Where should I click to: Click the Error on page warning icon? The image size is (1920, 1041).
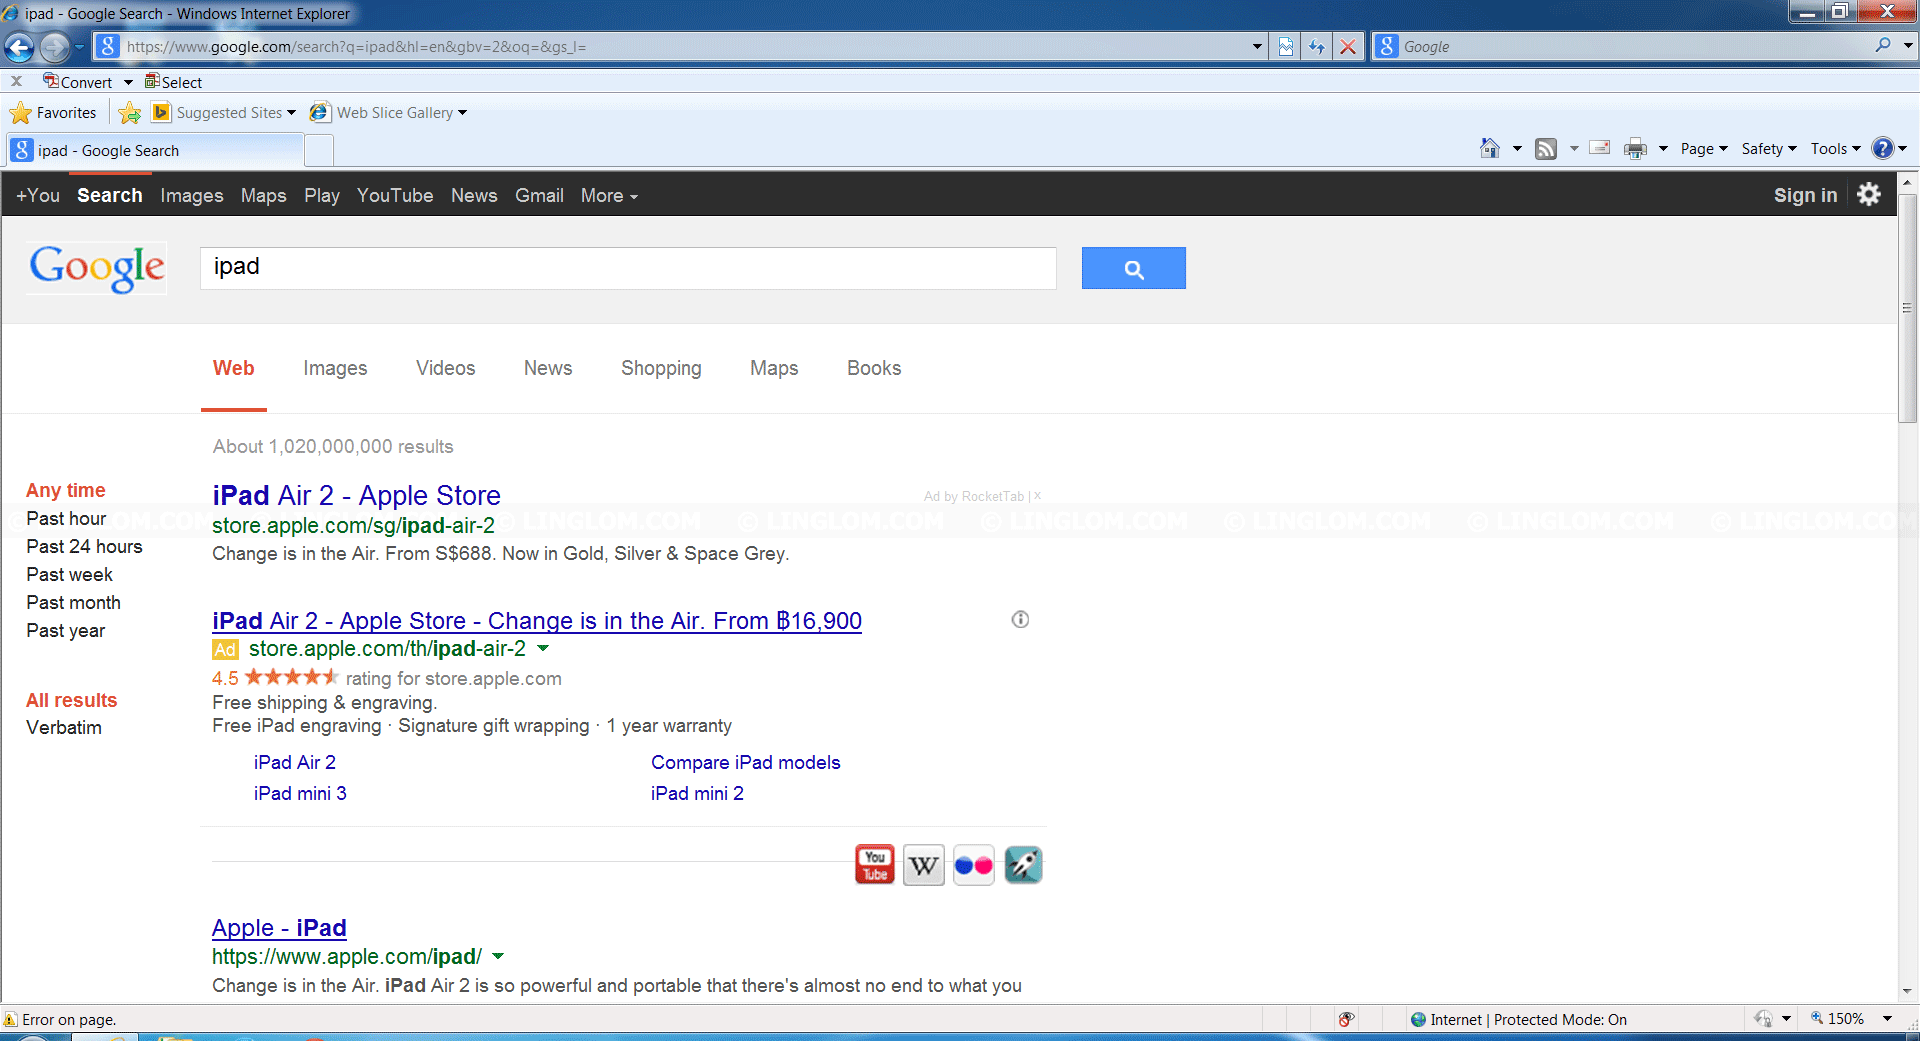(x=11, y=1020)
